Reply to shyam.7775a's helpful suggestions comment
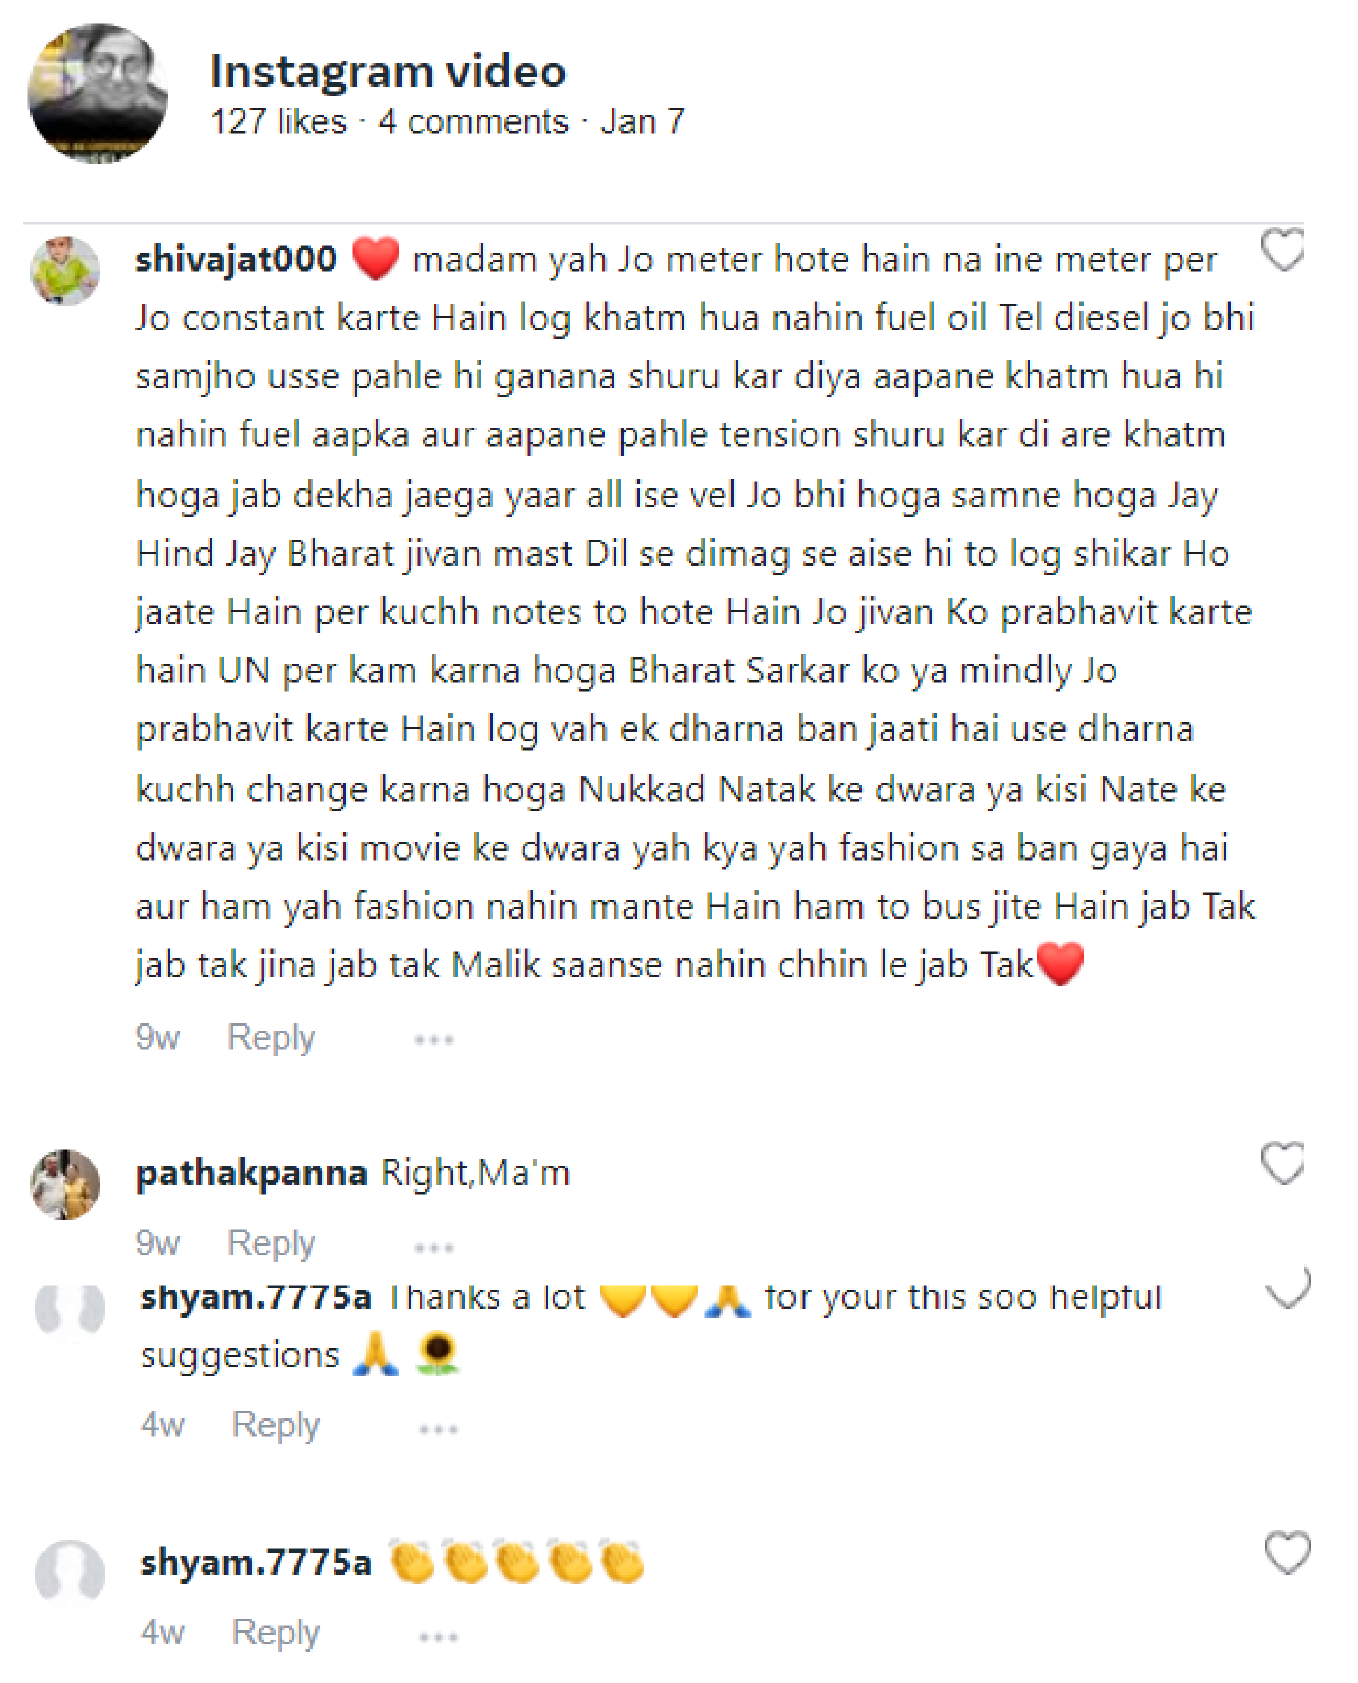The image size is (1358, 1683). [276, 1425]
